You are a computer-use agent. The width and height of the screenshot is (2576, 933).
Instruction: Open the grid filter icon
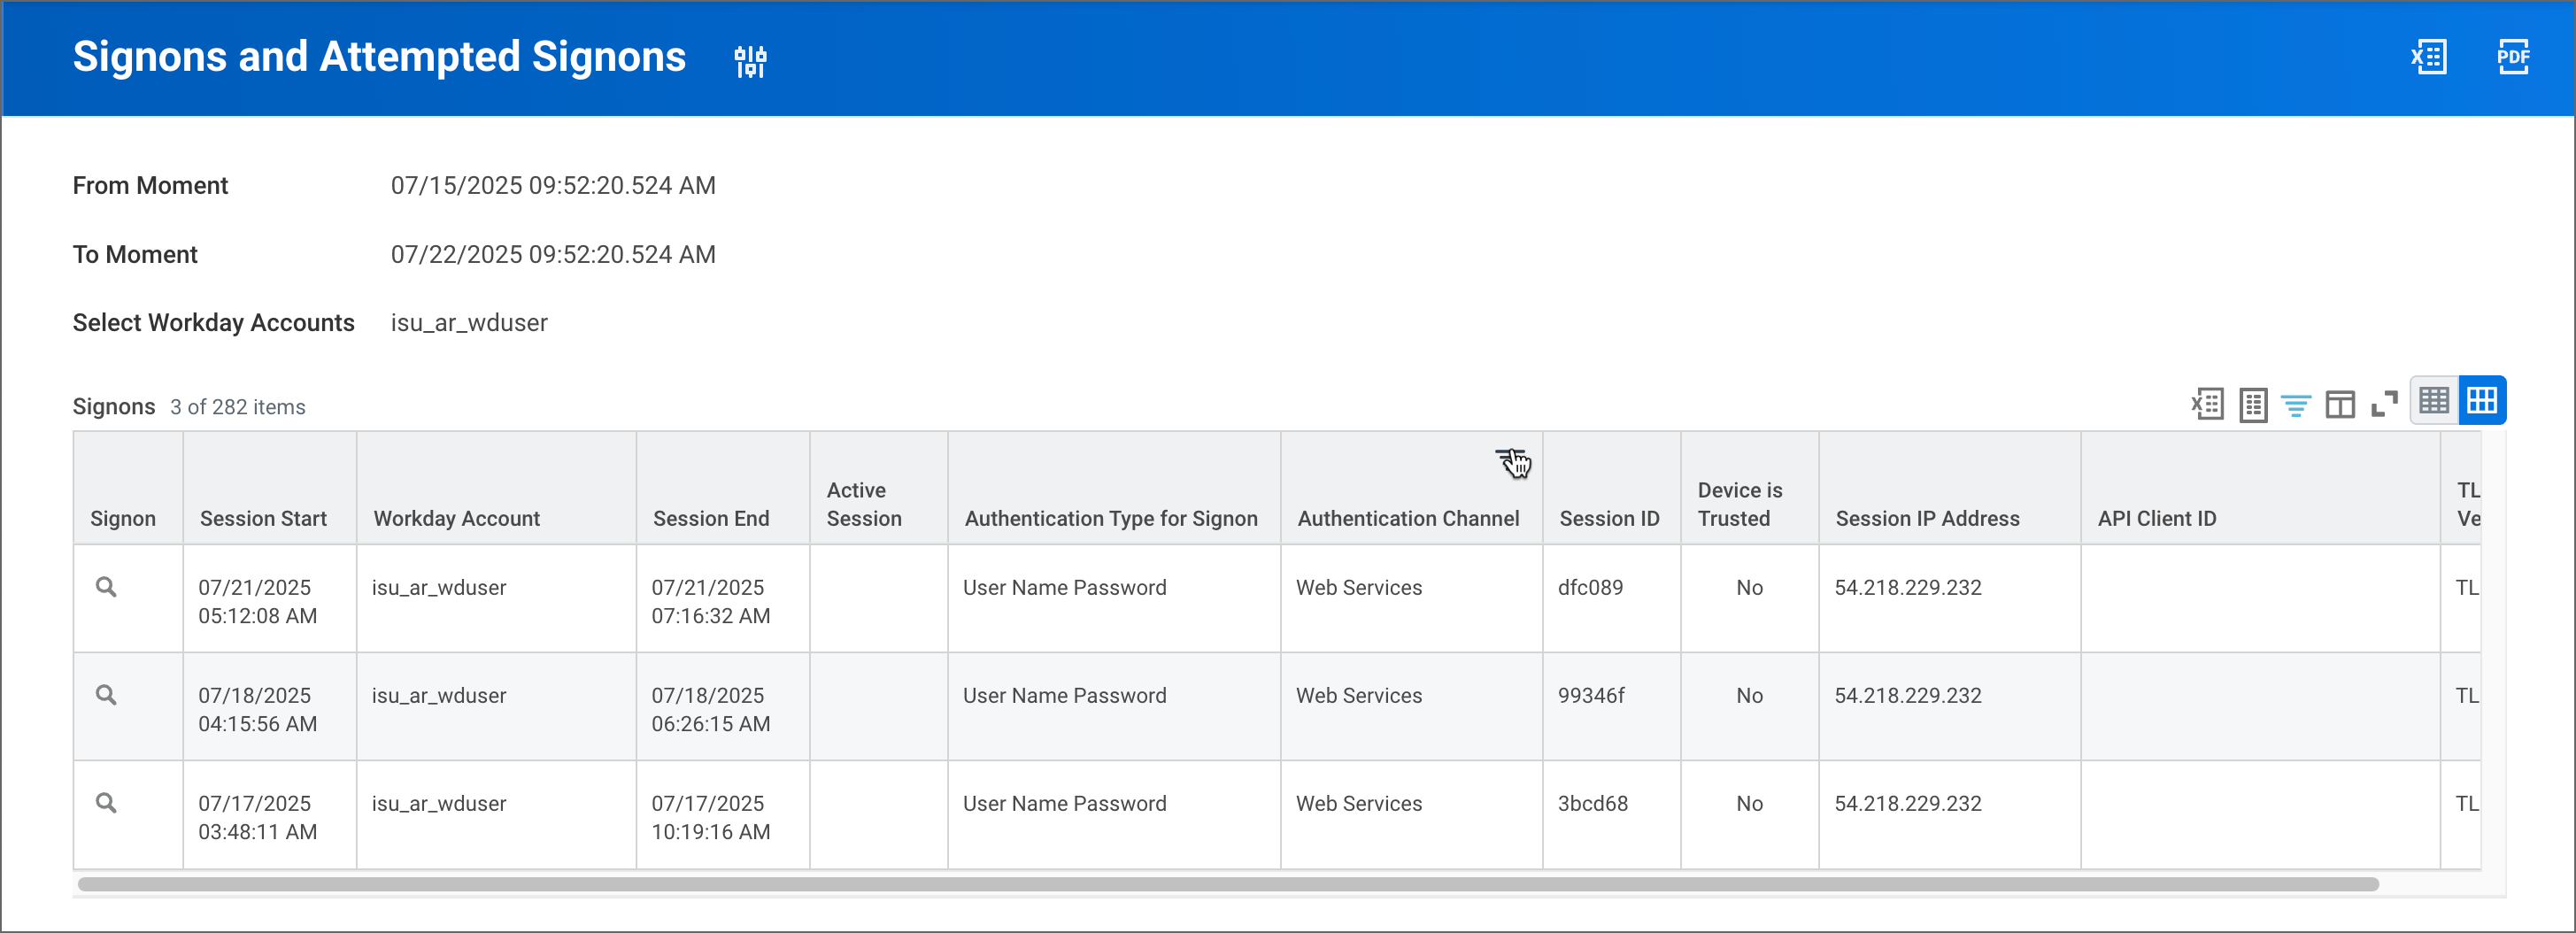pos(2296,405)
